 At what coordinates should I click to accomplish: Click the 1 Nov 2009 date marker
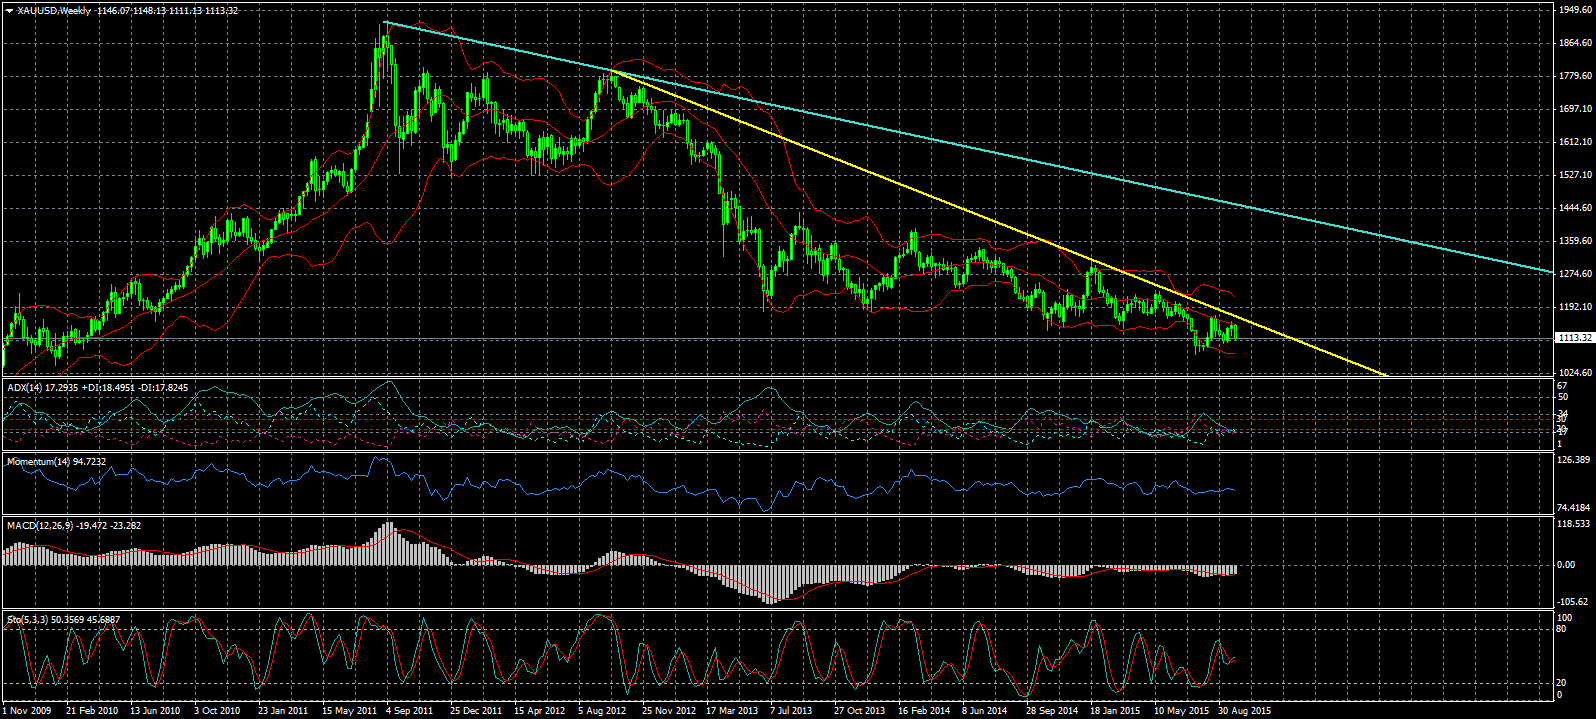point(26,711)
